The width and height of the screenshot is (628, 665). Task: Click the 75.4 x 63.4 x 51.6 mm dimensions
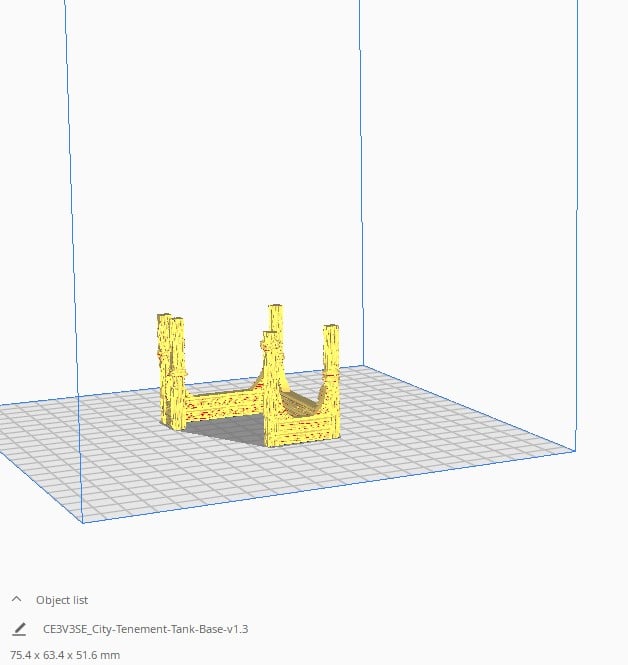tap(65, 655)
